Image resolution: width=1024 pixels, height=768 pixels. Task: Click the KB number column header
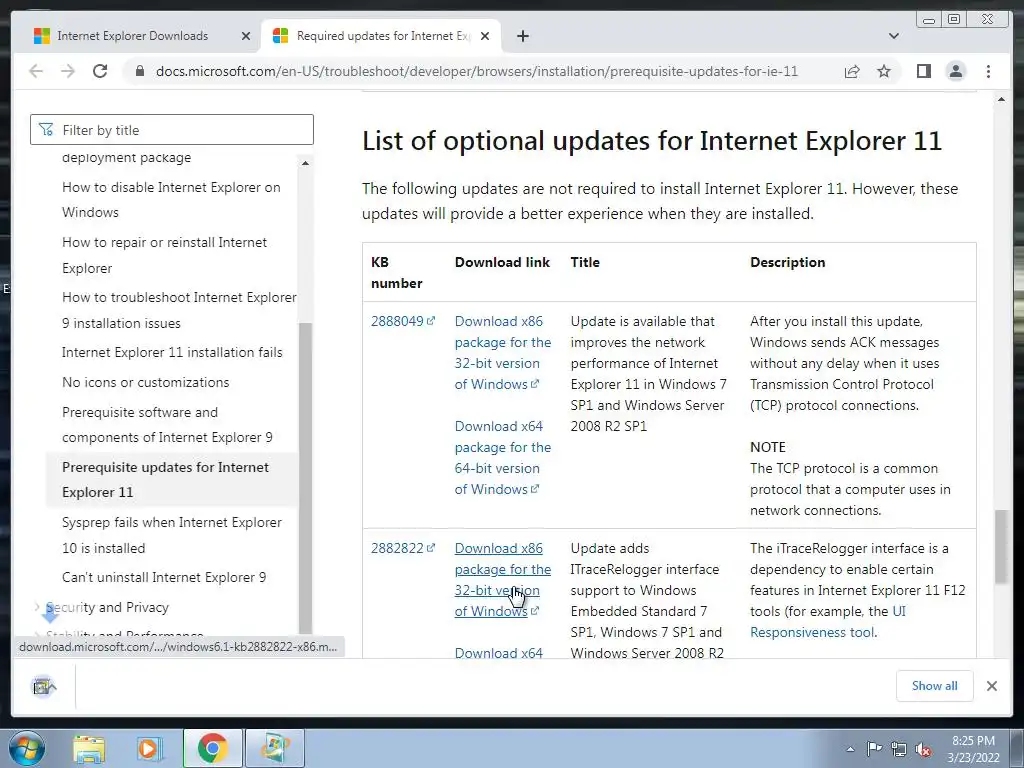[x=396, y=272]
